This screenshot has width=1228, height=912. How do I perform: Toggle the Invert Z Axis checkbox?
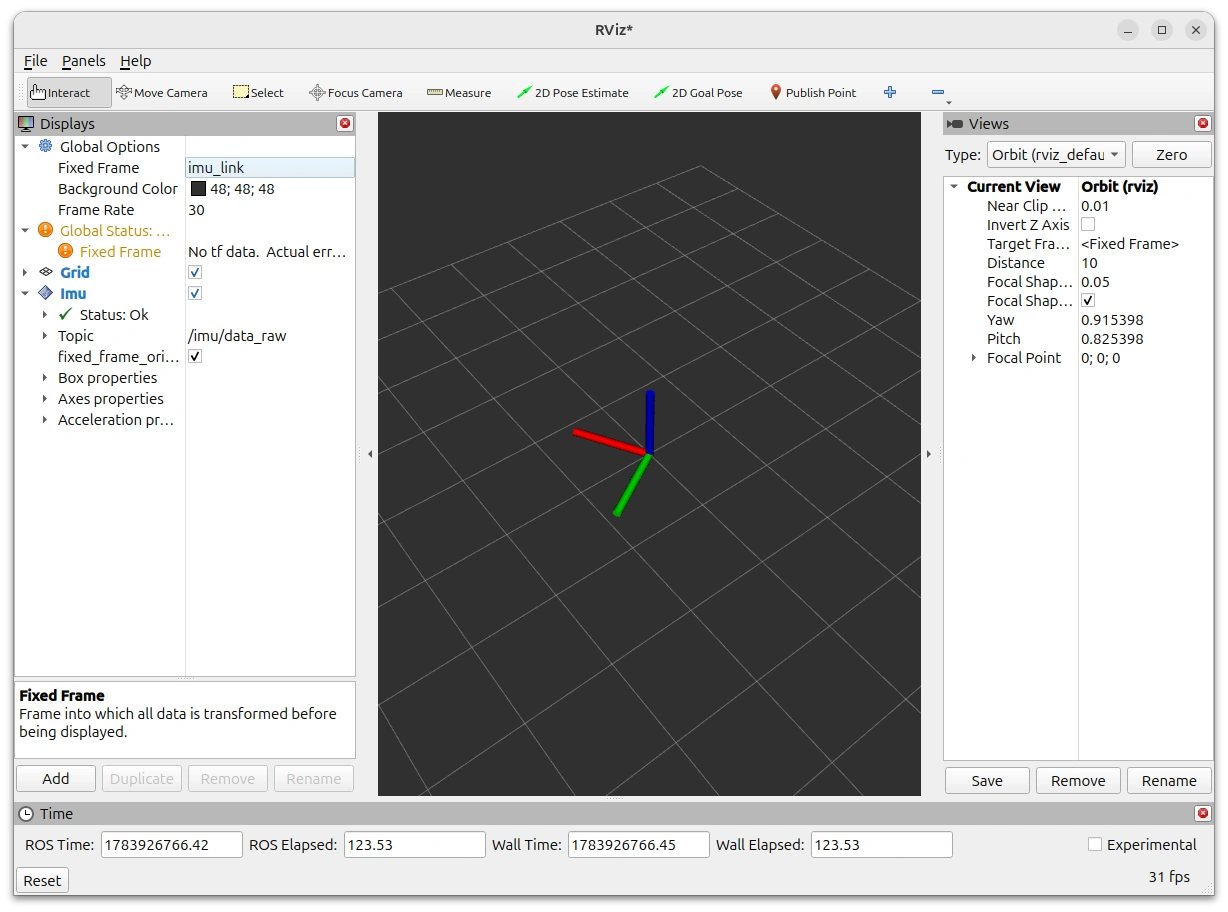click(1088, 224)
